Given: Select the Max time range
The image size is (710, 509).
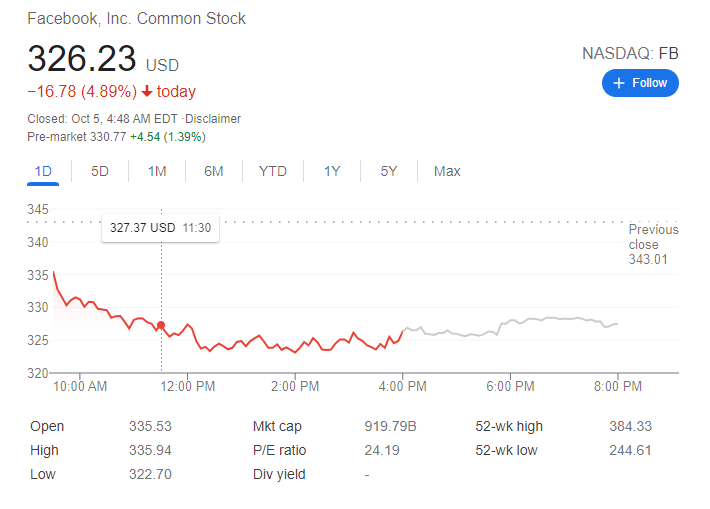Looking at the screenshot, I should 447,171.
